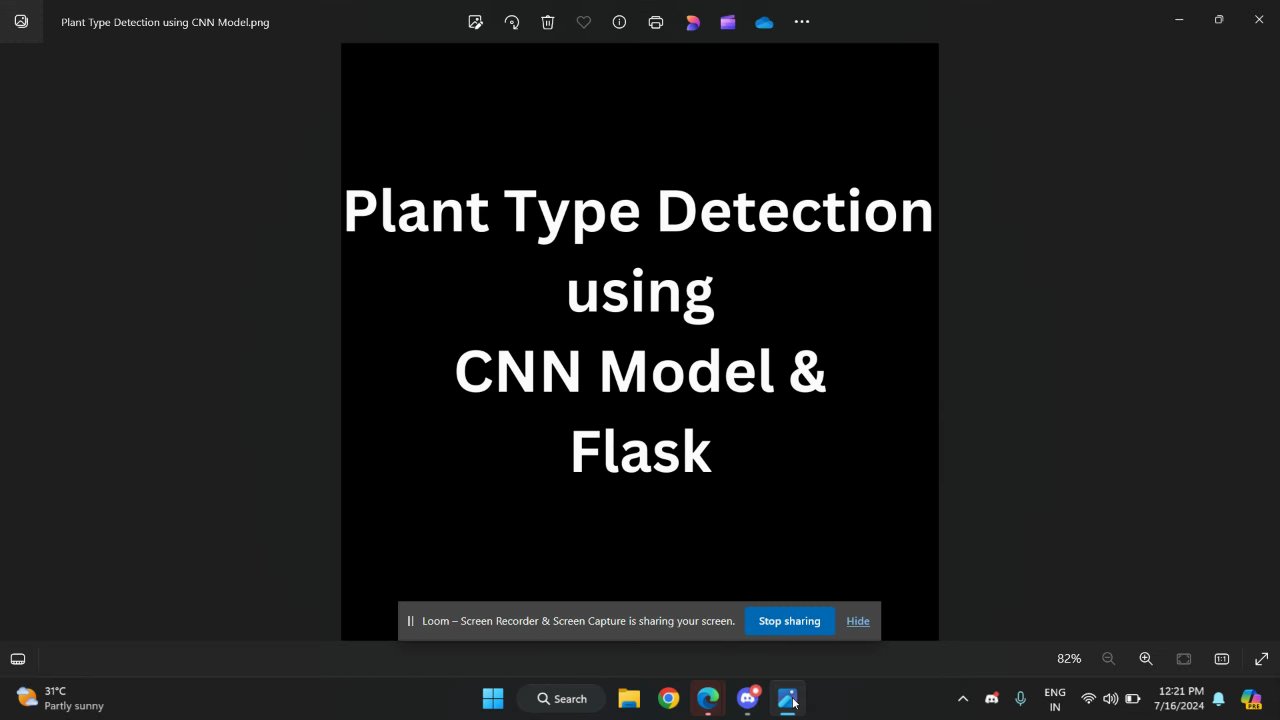
Task: Click the Discord icon in system tray
Action: [x=992, y=699]
